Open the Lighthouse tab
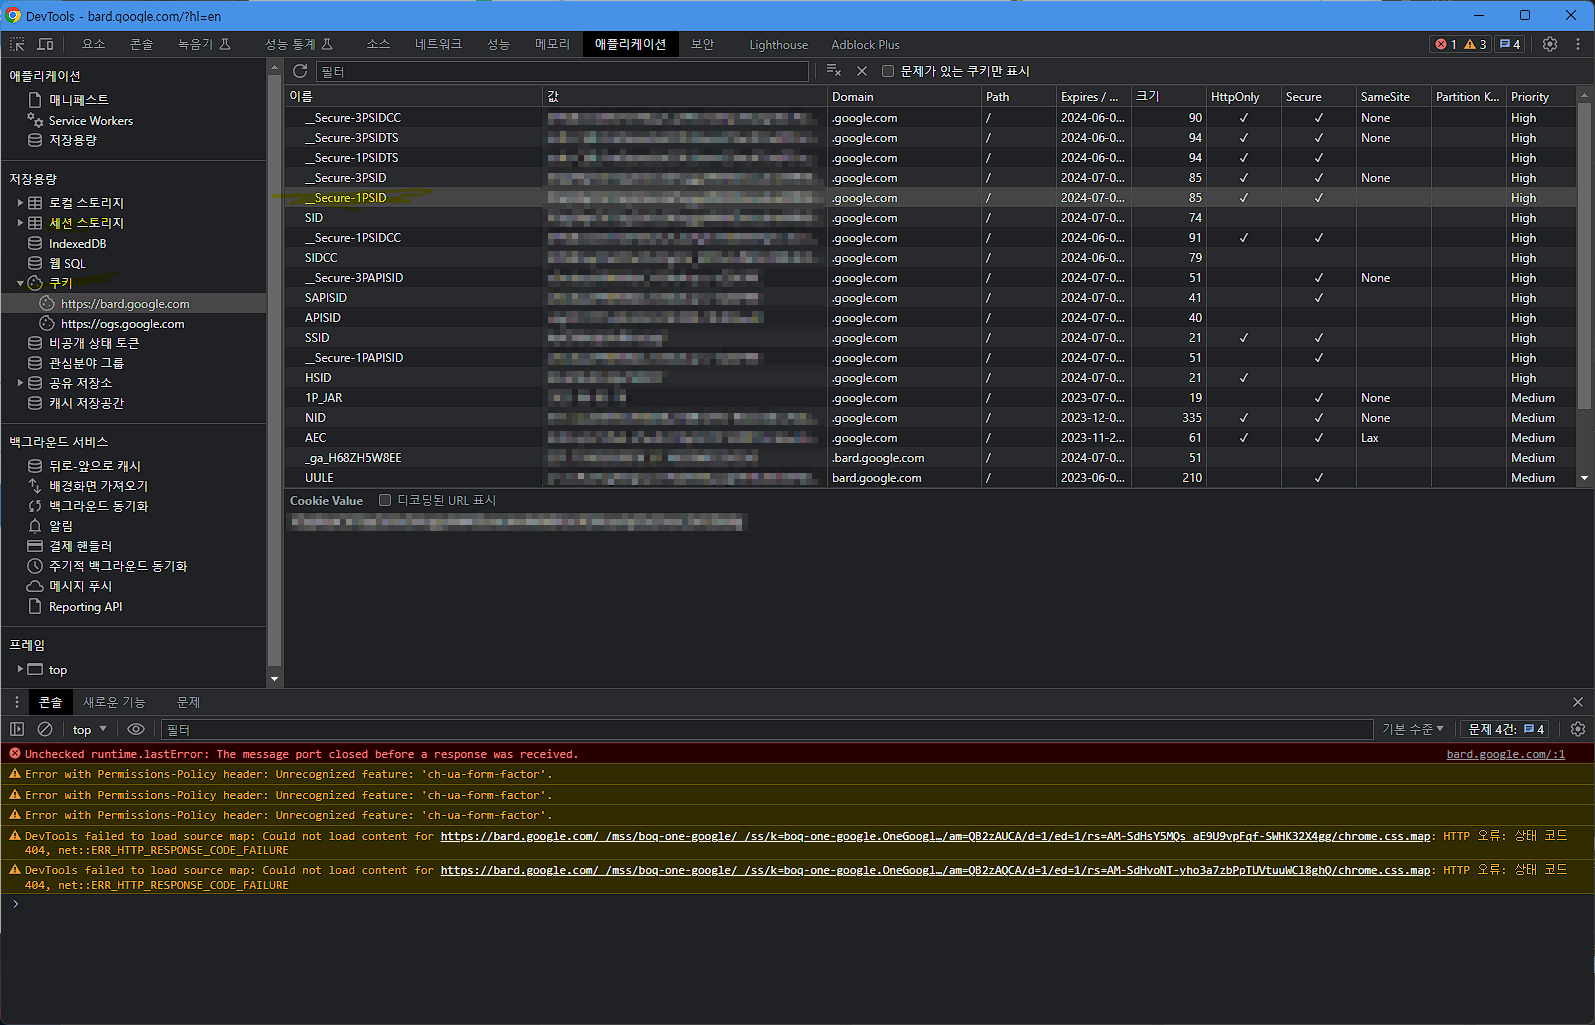Image resolution: width=1595 pixels, height=1025 pixels. click(x=778, y=44)
